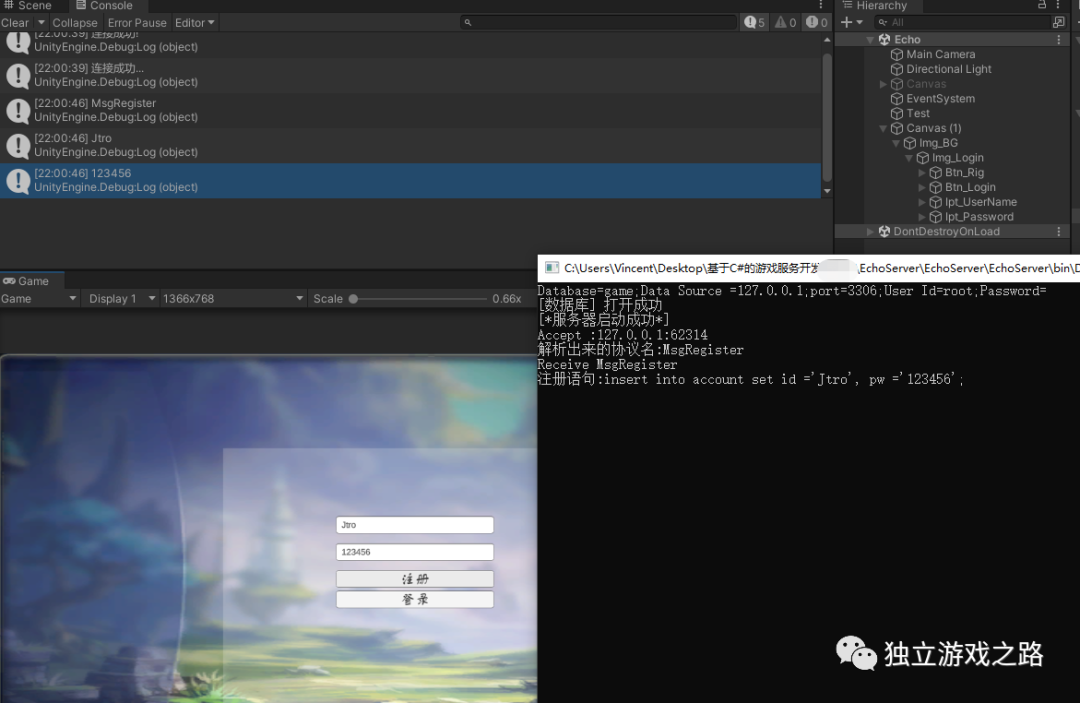Click the Ipt_Password cube icon
This screenshot has width=1080, height=703.
pos(935,217)
